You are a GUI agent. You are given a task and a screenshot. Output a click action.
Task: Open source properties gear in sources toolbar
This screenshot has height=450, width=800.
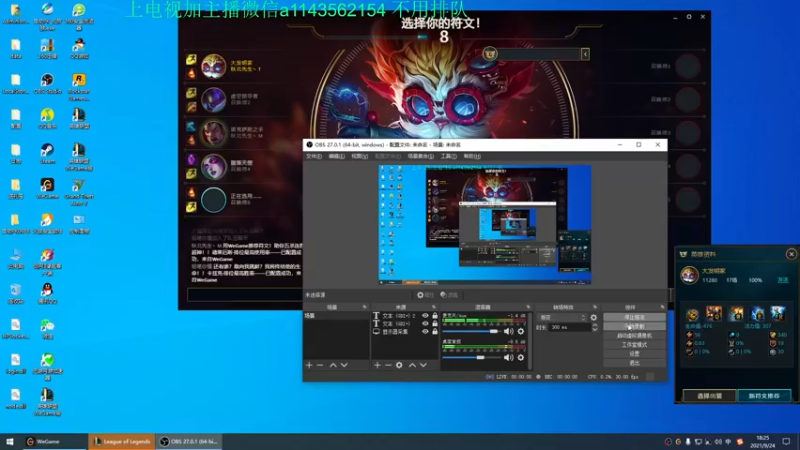coord(399,365)
